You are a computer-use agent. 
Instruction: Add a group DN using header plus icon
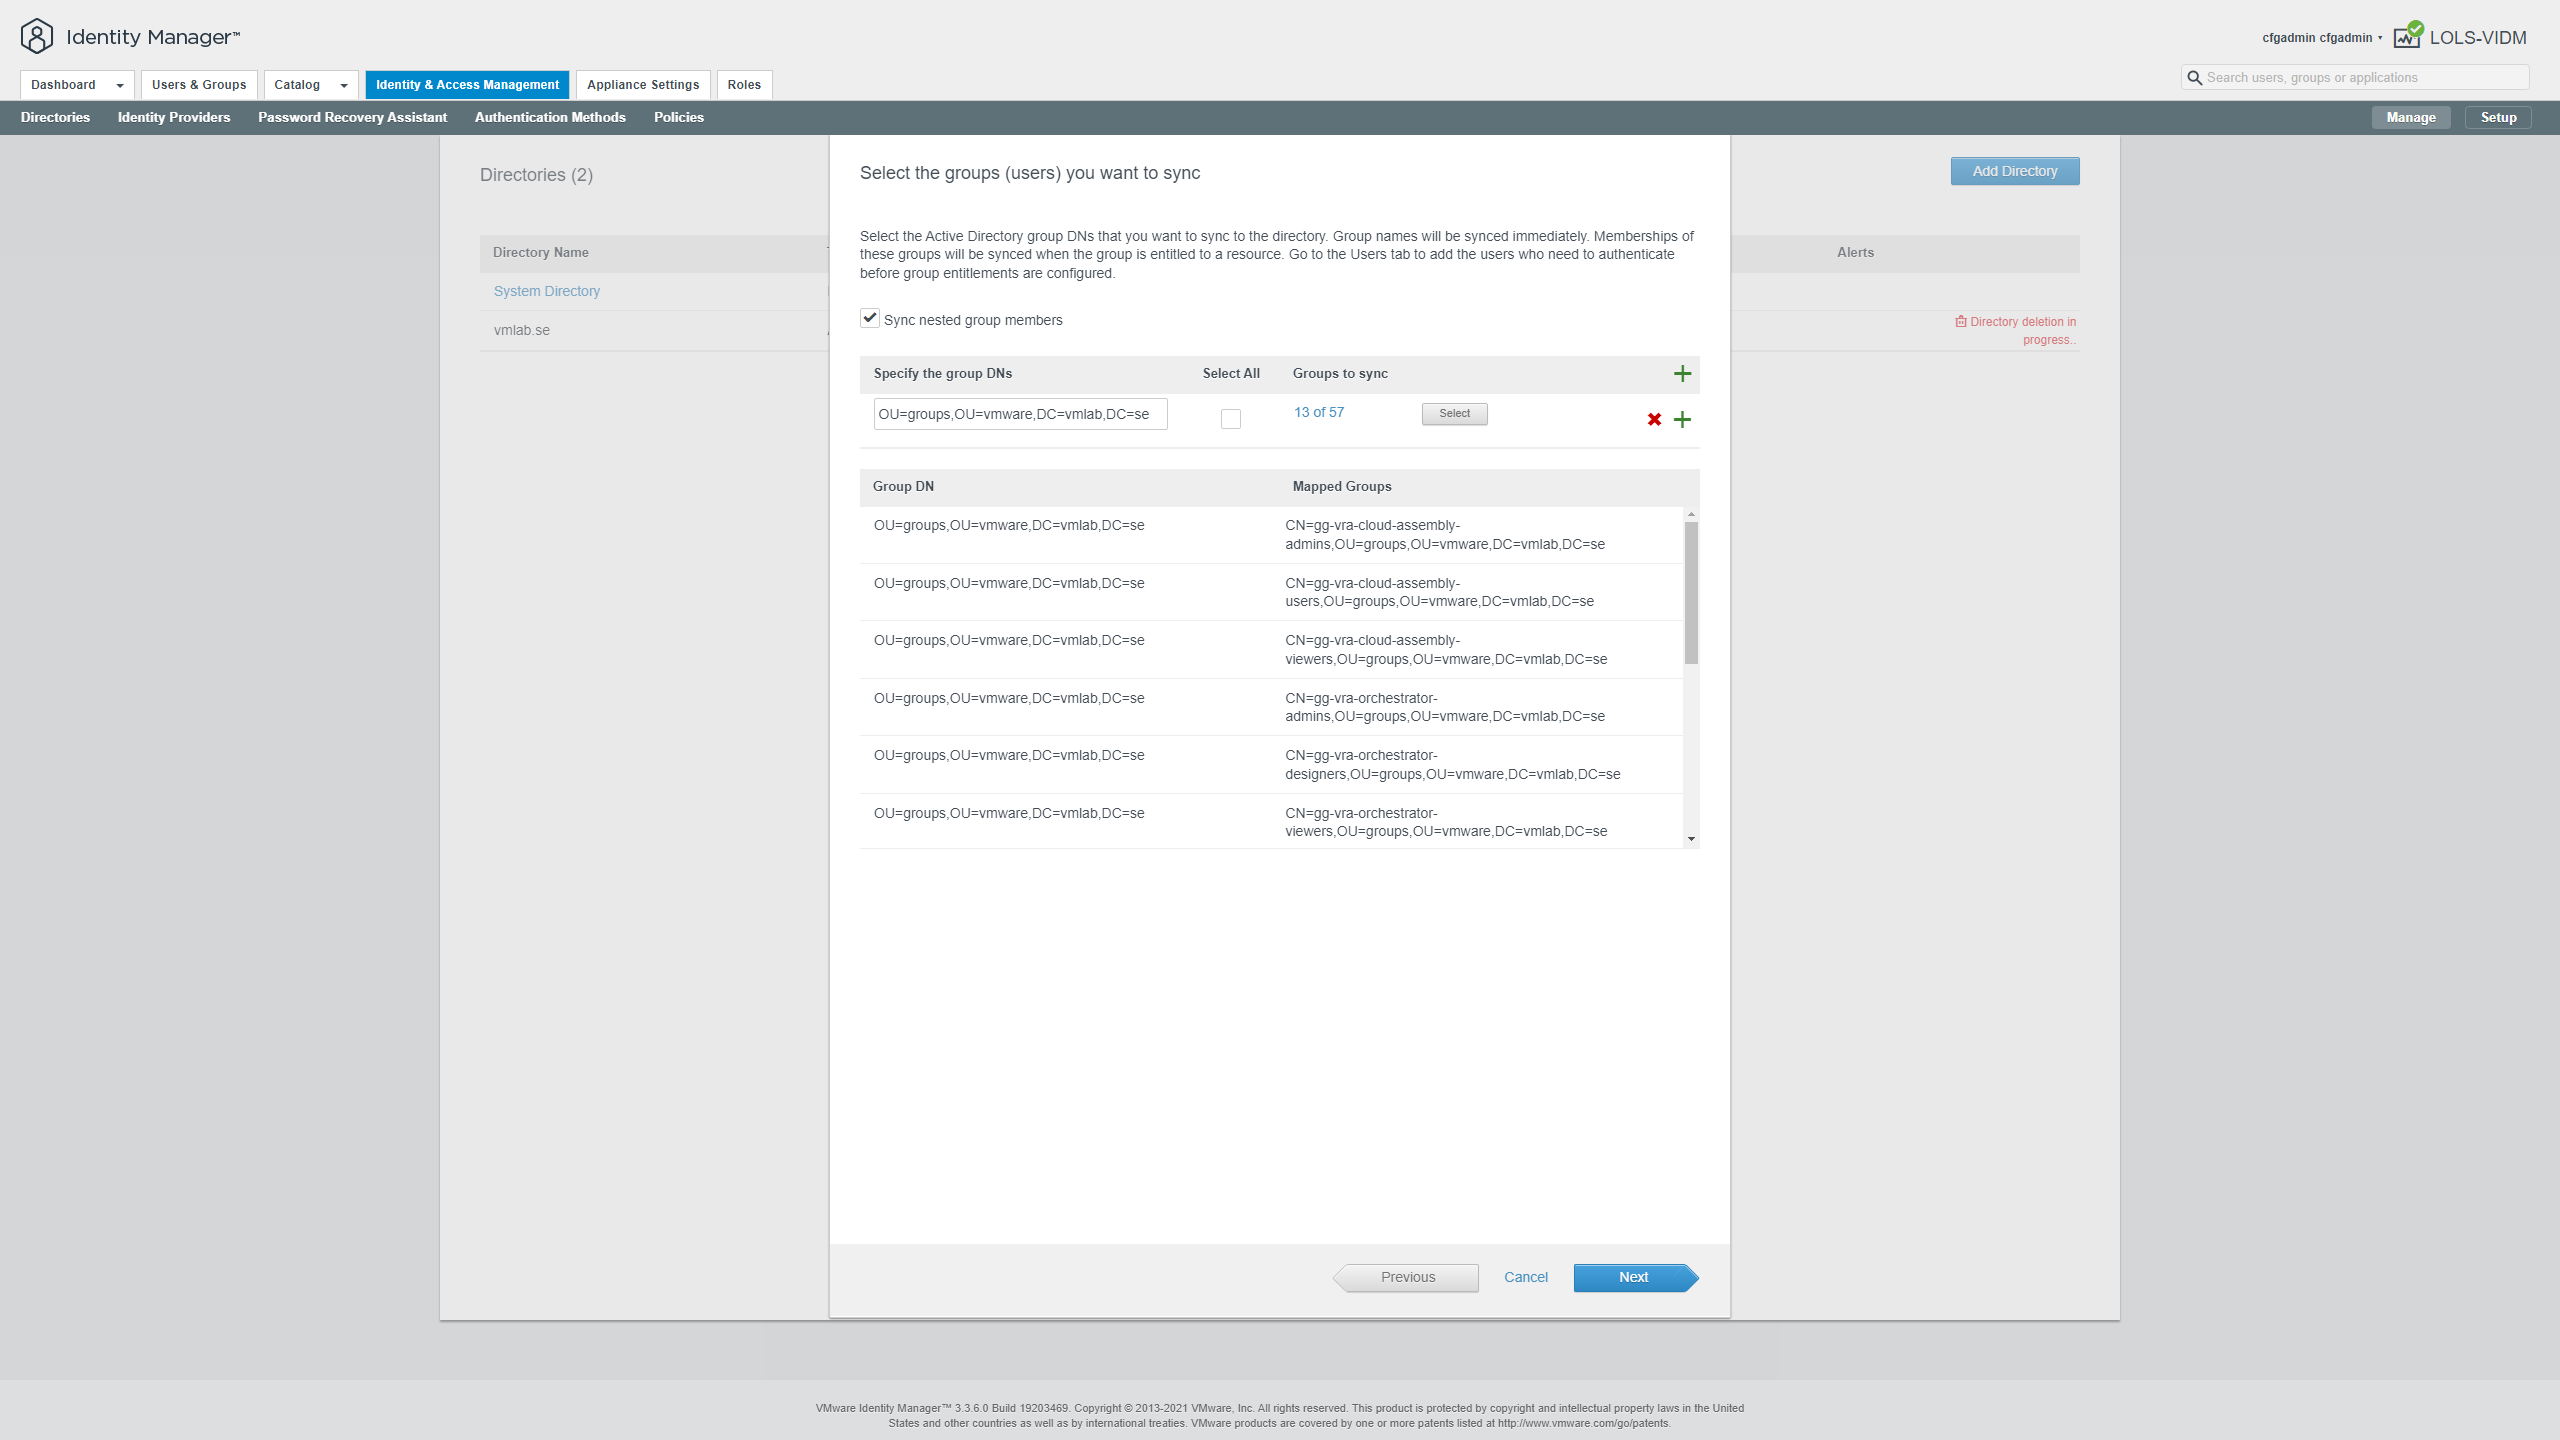1682,373
